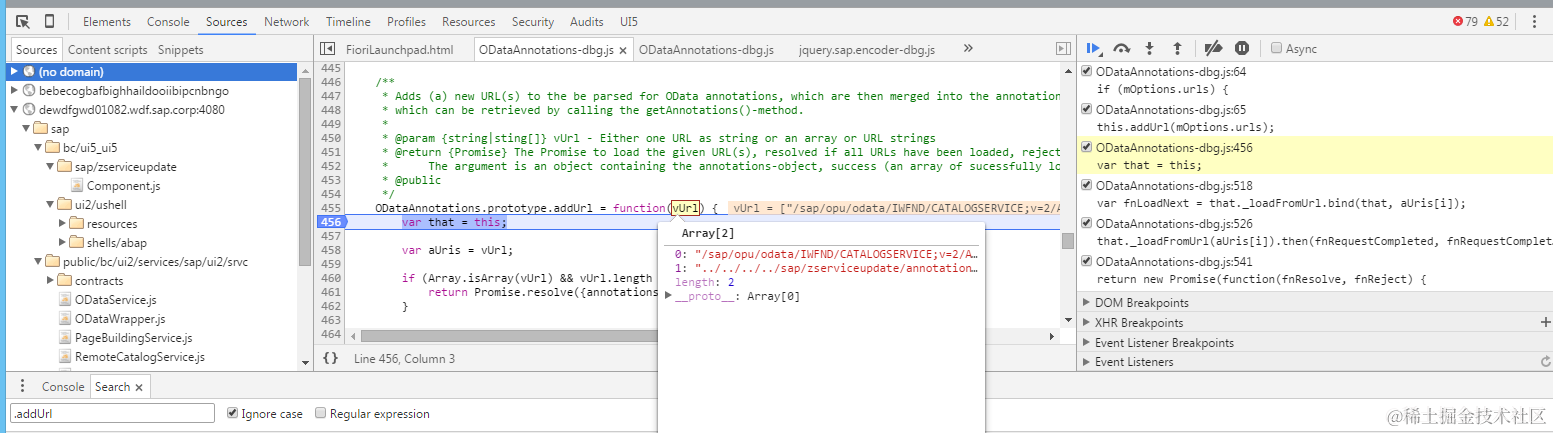Collapse the dewdfgwd01082.wdf.sap.corp:4080 node
1553x433 pixels.
[14, 110]
